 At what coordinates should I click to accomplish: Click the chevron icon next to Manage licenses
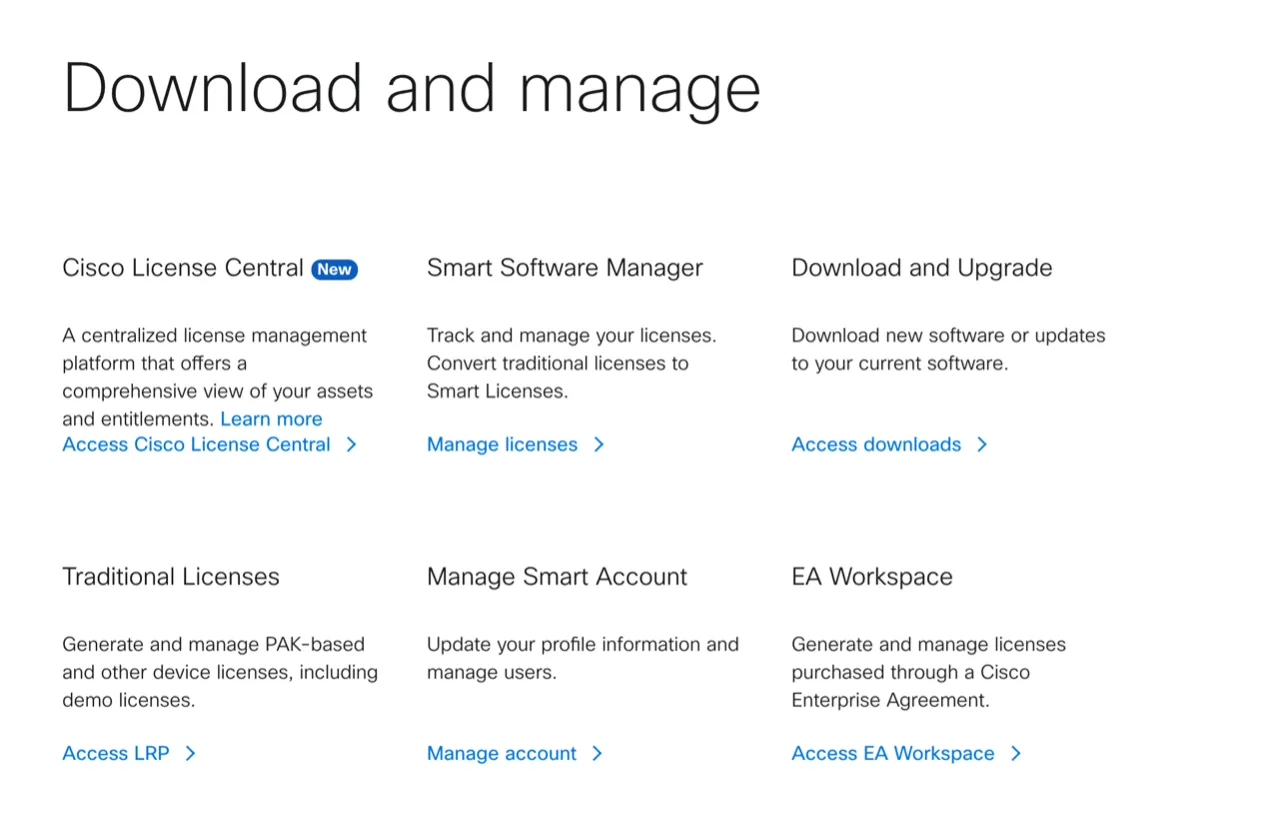[x=598, y=445]
